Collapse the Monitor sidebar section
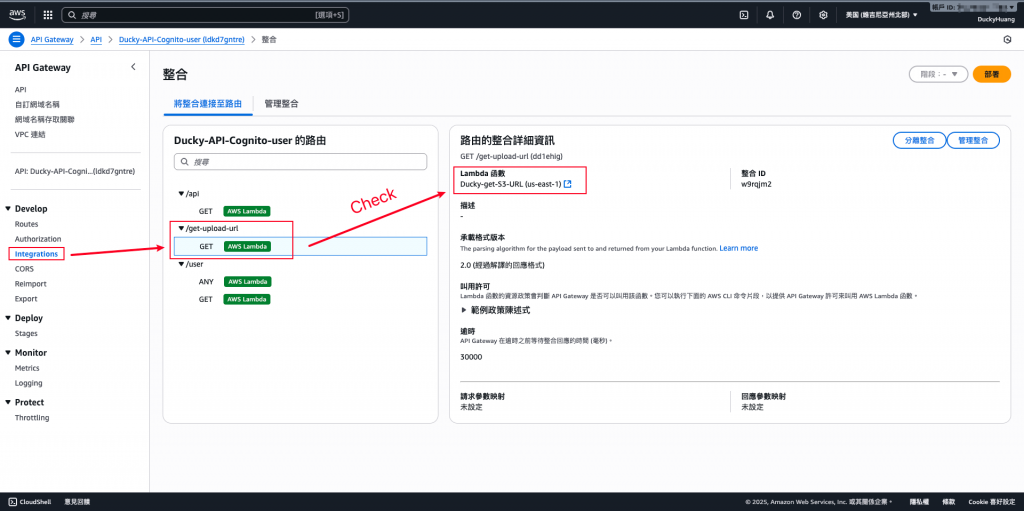The width and height of the screenshot is (1024, 511). tap(8, 353)
